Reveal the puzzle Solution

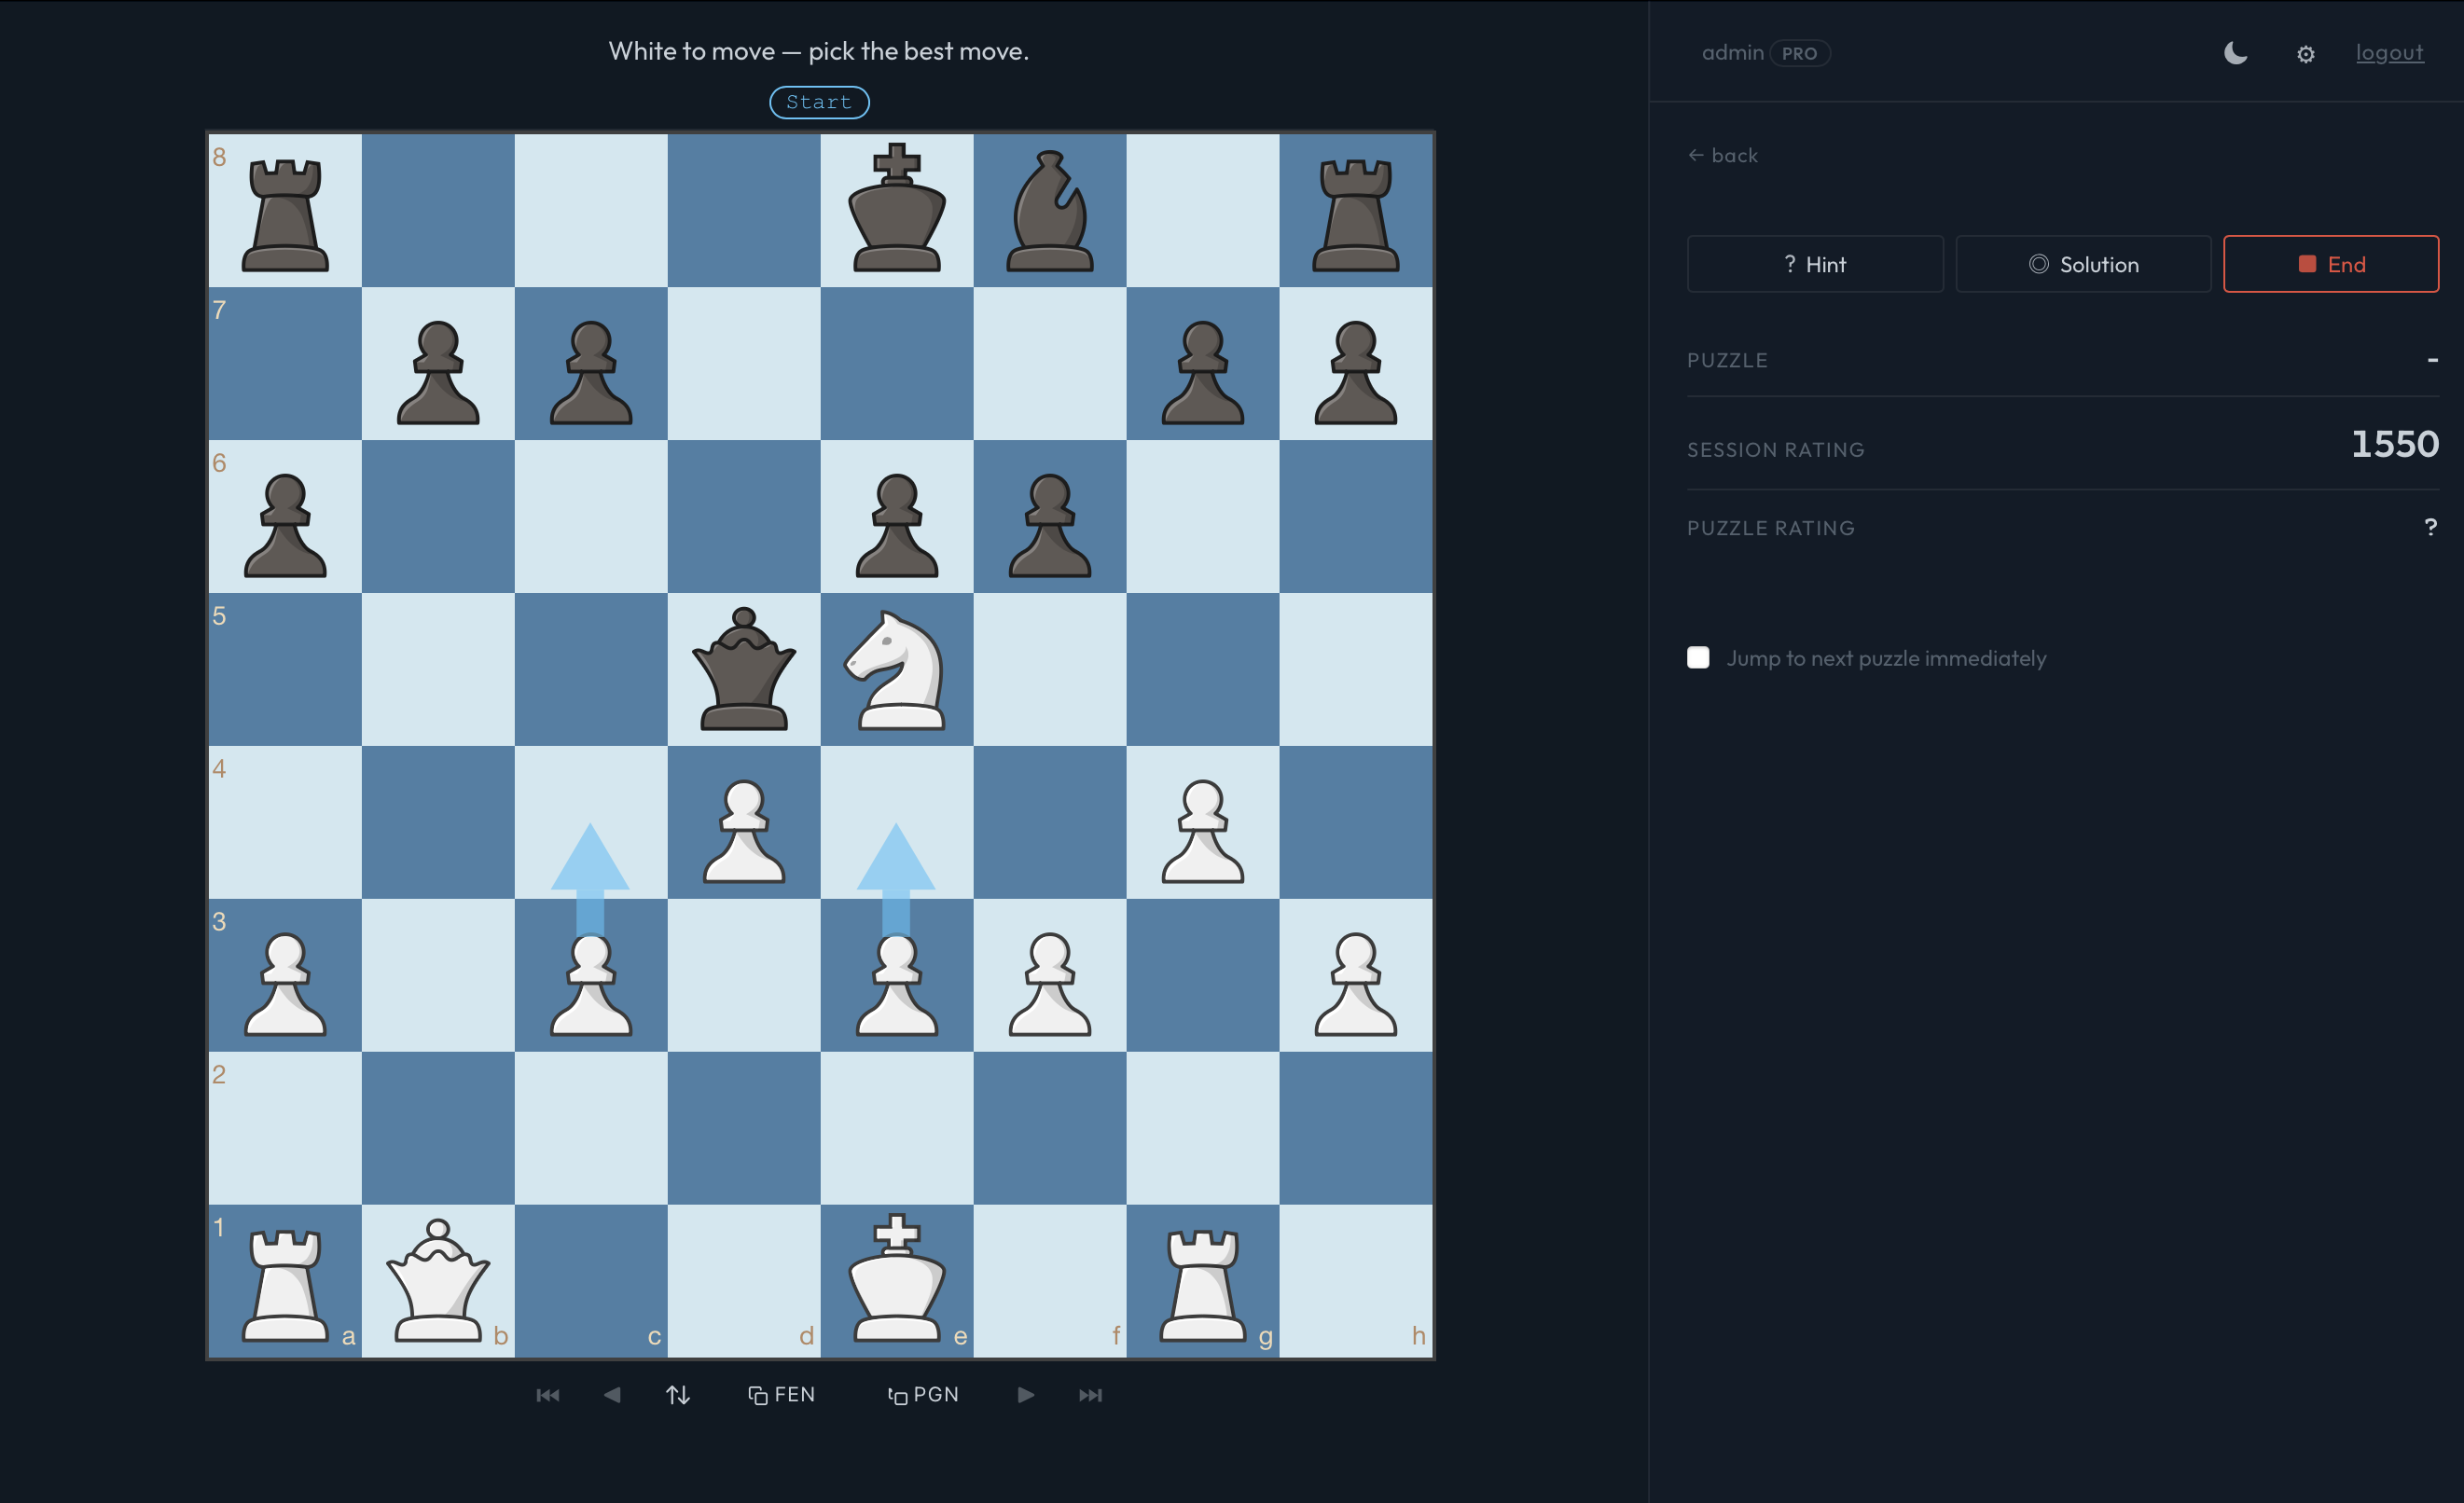click(2083, 264)
